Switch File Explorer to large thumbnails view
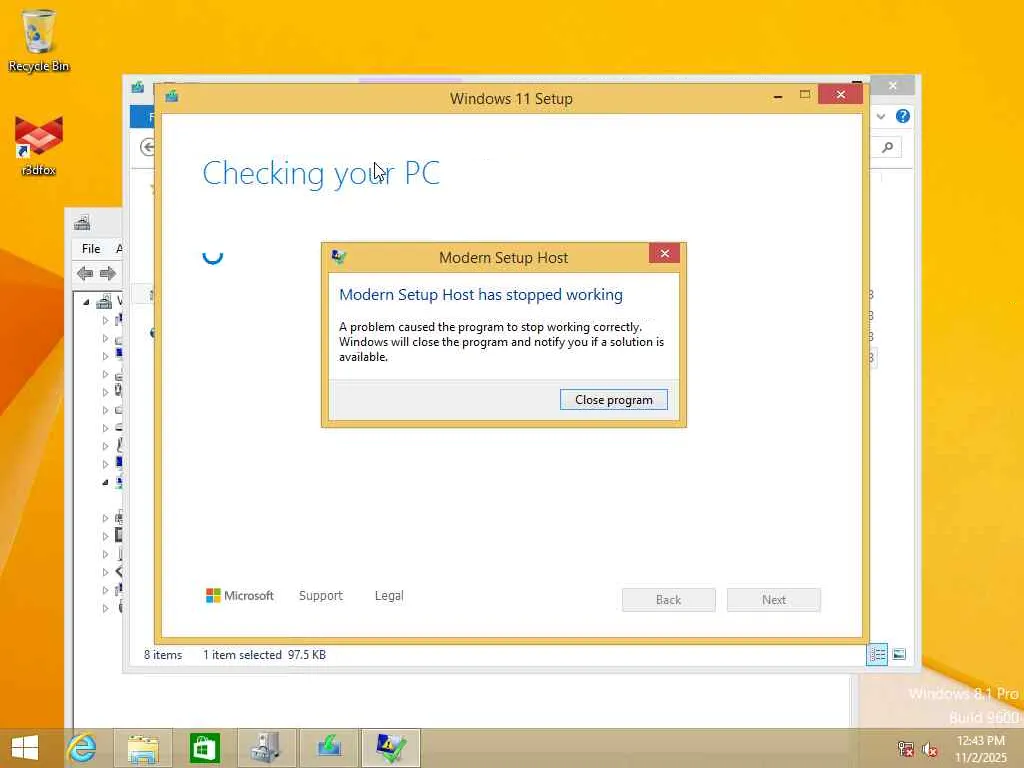The image size is (1024, 768). click(899, 654)
